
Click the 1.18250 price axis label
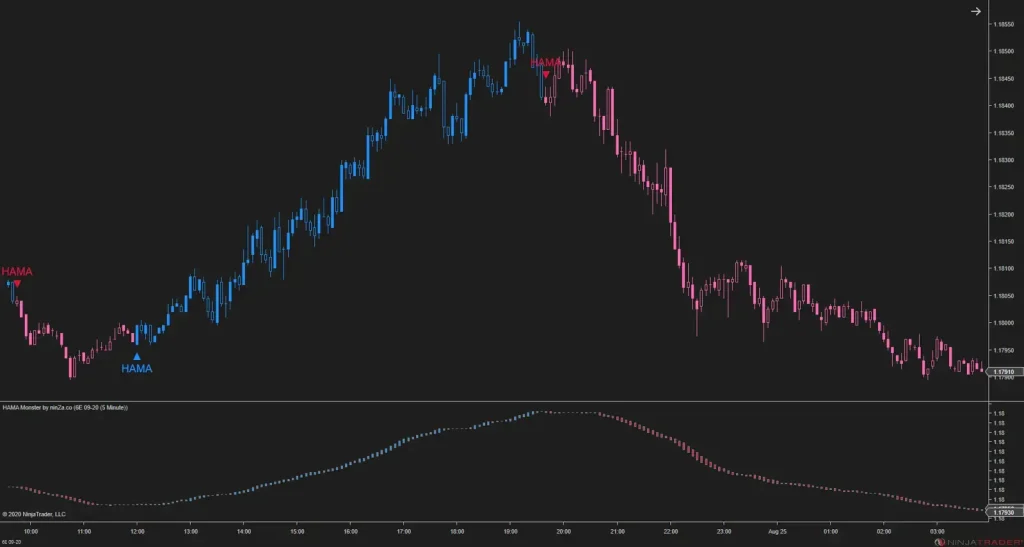tap(1003, 187)
